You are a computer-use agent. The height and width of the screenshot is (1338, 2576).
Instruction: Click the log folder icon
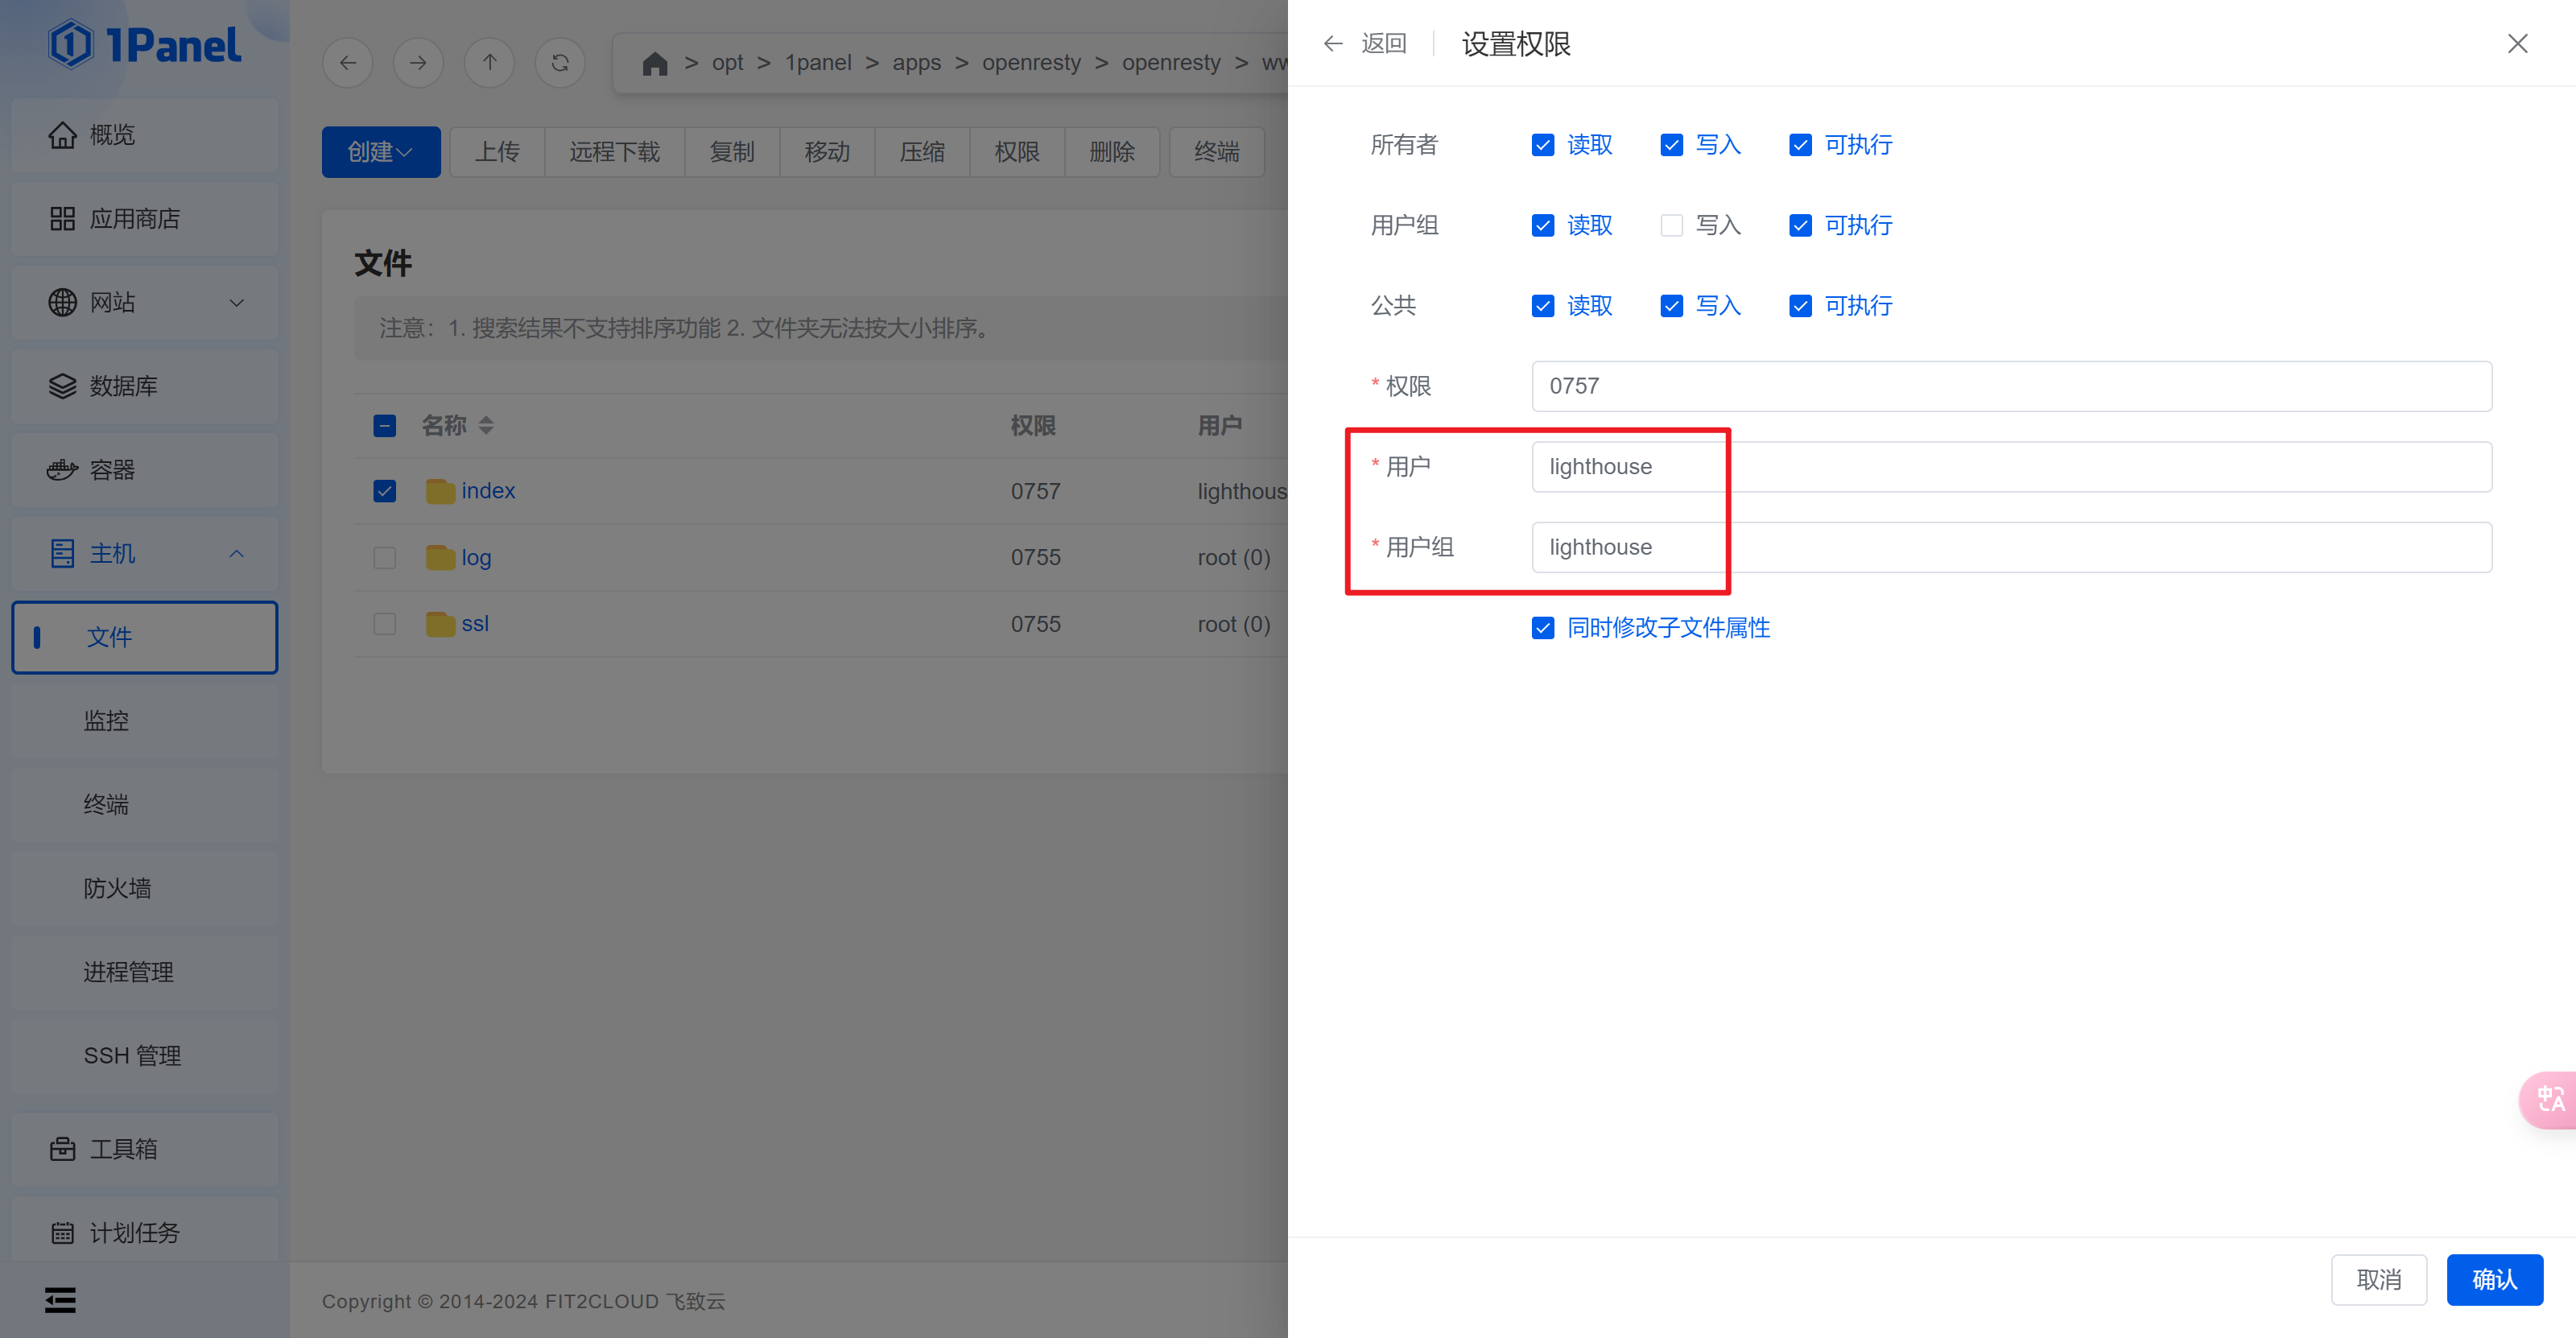pos(440,557)
